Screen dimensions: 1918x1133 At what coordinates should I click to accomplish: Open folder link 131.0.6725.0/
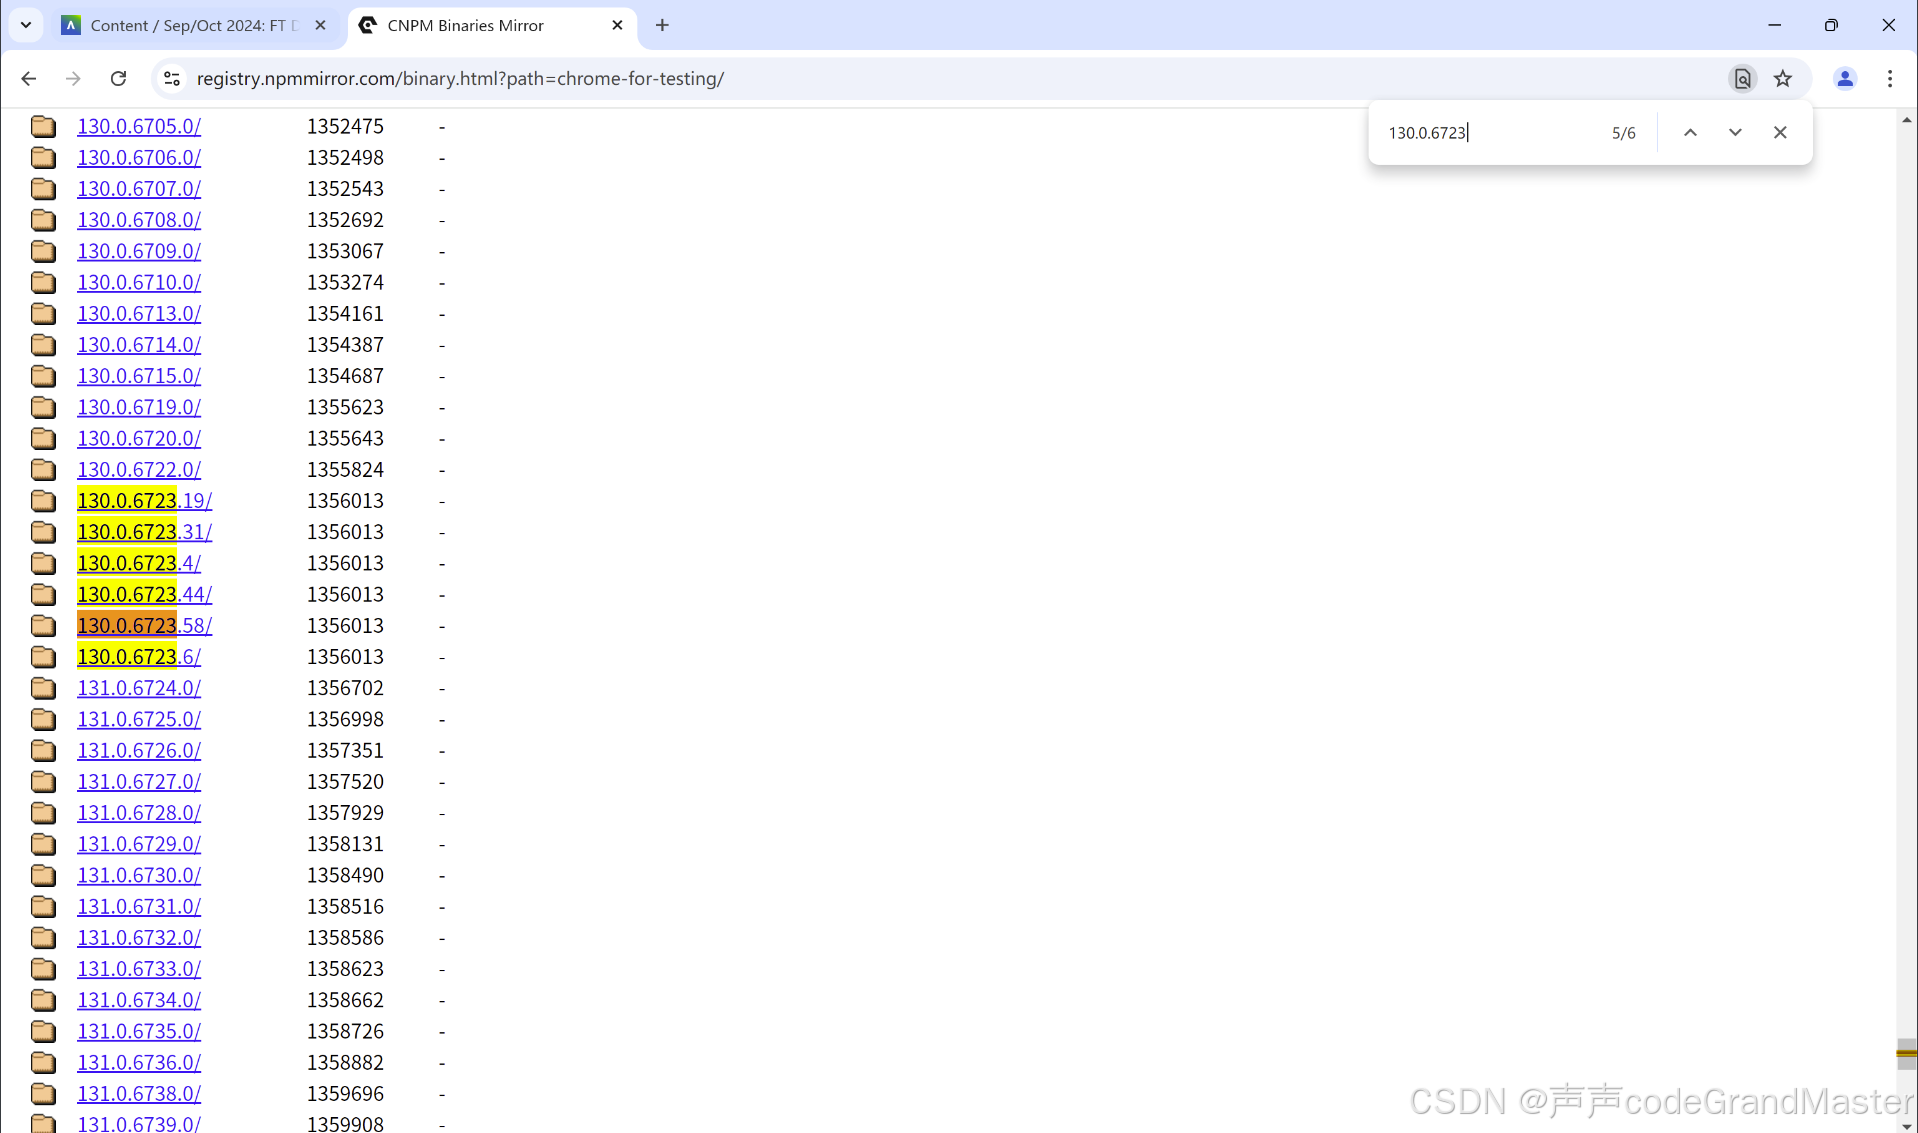tap(139, 719)
